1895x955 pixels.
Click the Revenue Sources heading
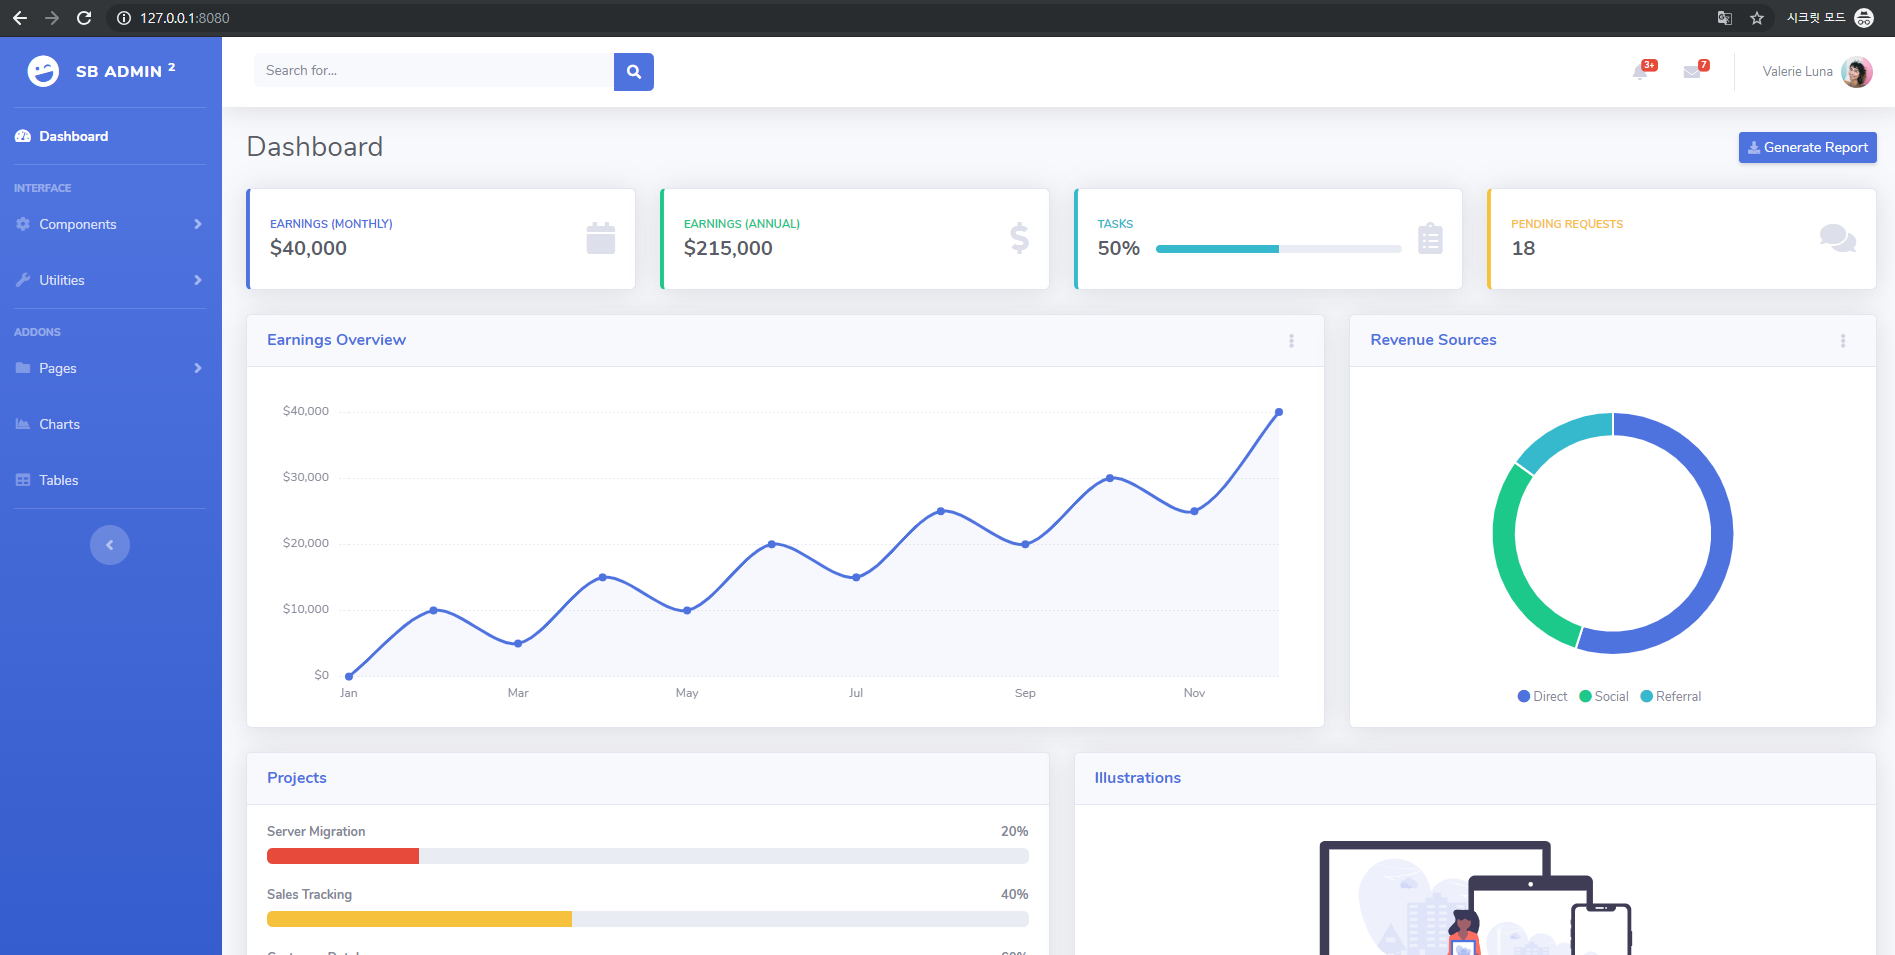[1433, 340]
